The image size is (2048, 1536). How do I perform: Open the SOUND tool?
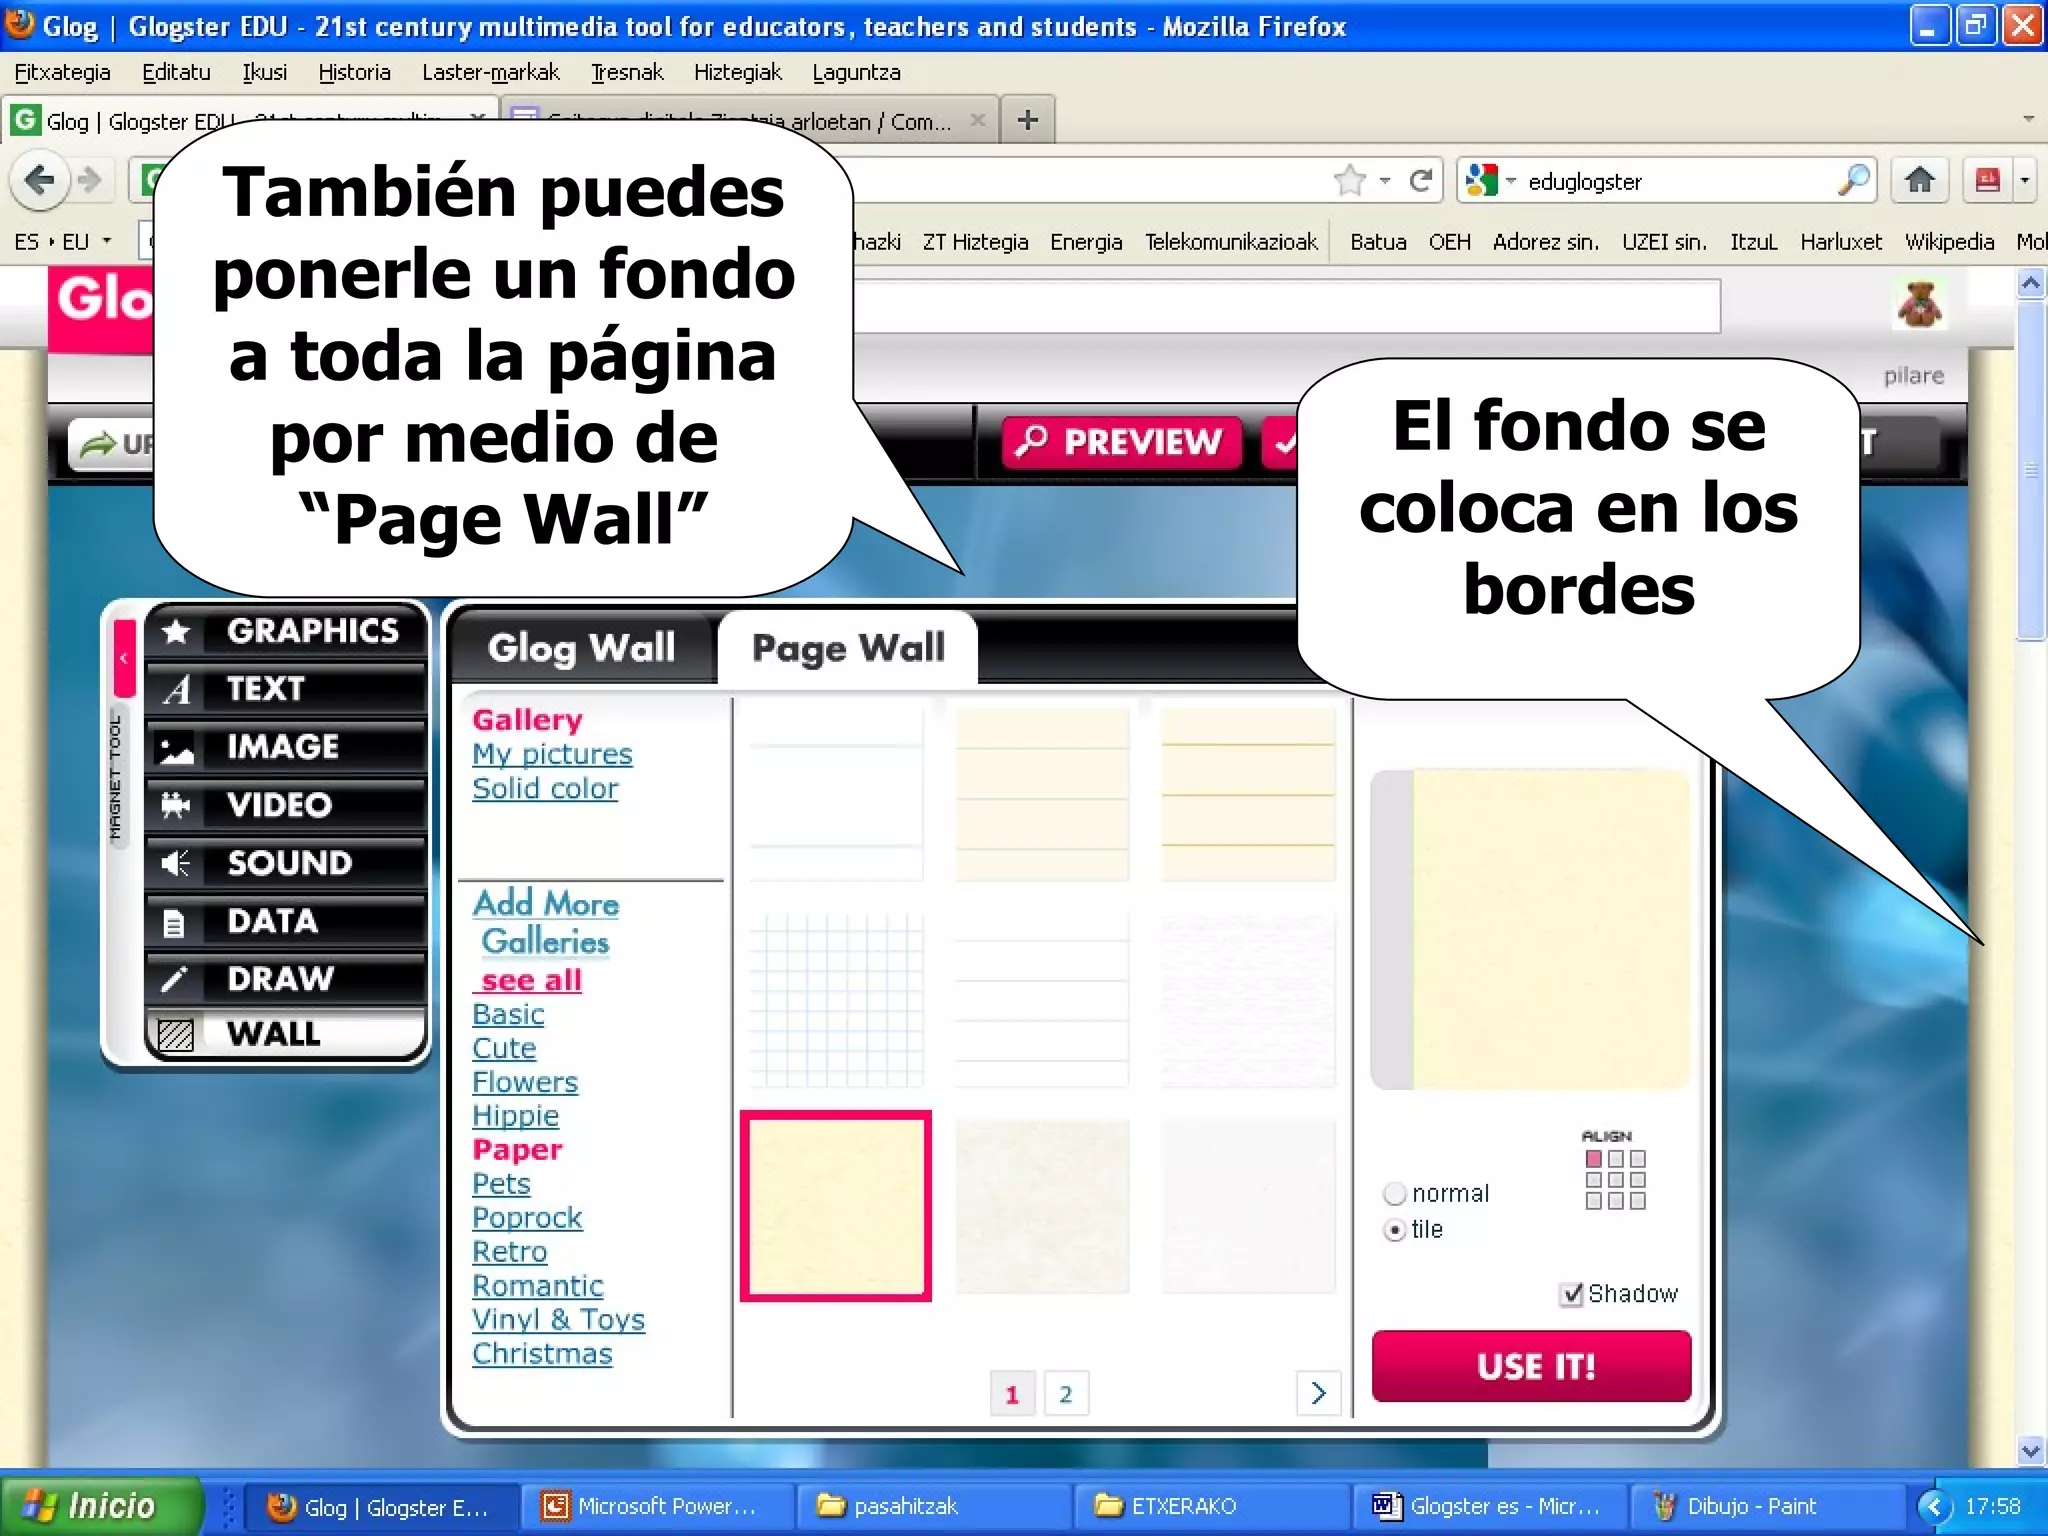(285, 862)
